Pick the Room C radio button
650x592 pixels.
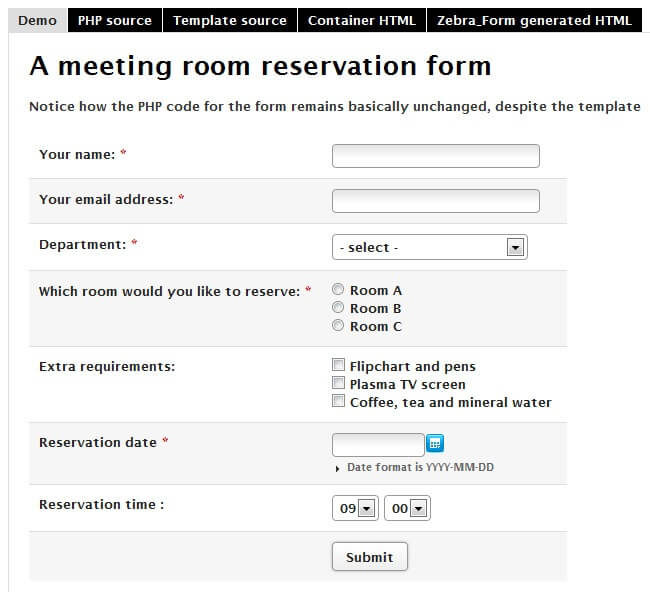pyautogui.click(x=338, y=326)
